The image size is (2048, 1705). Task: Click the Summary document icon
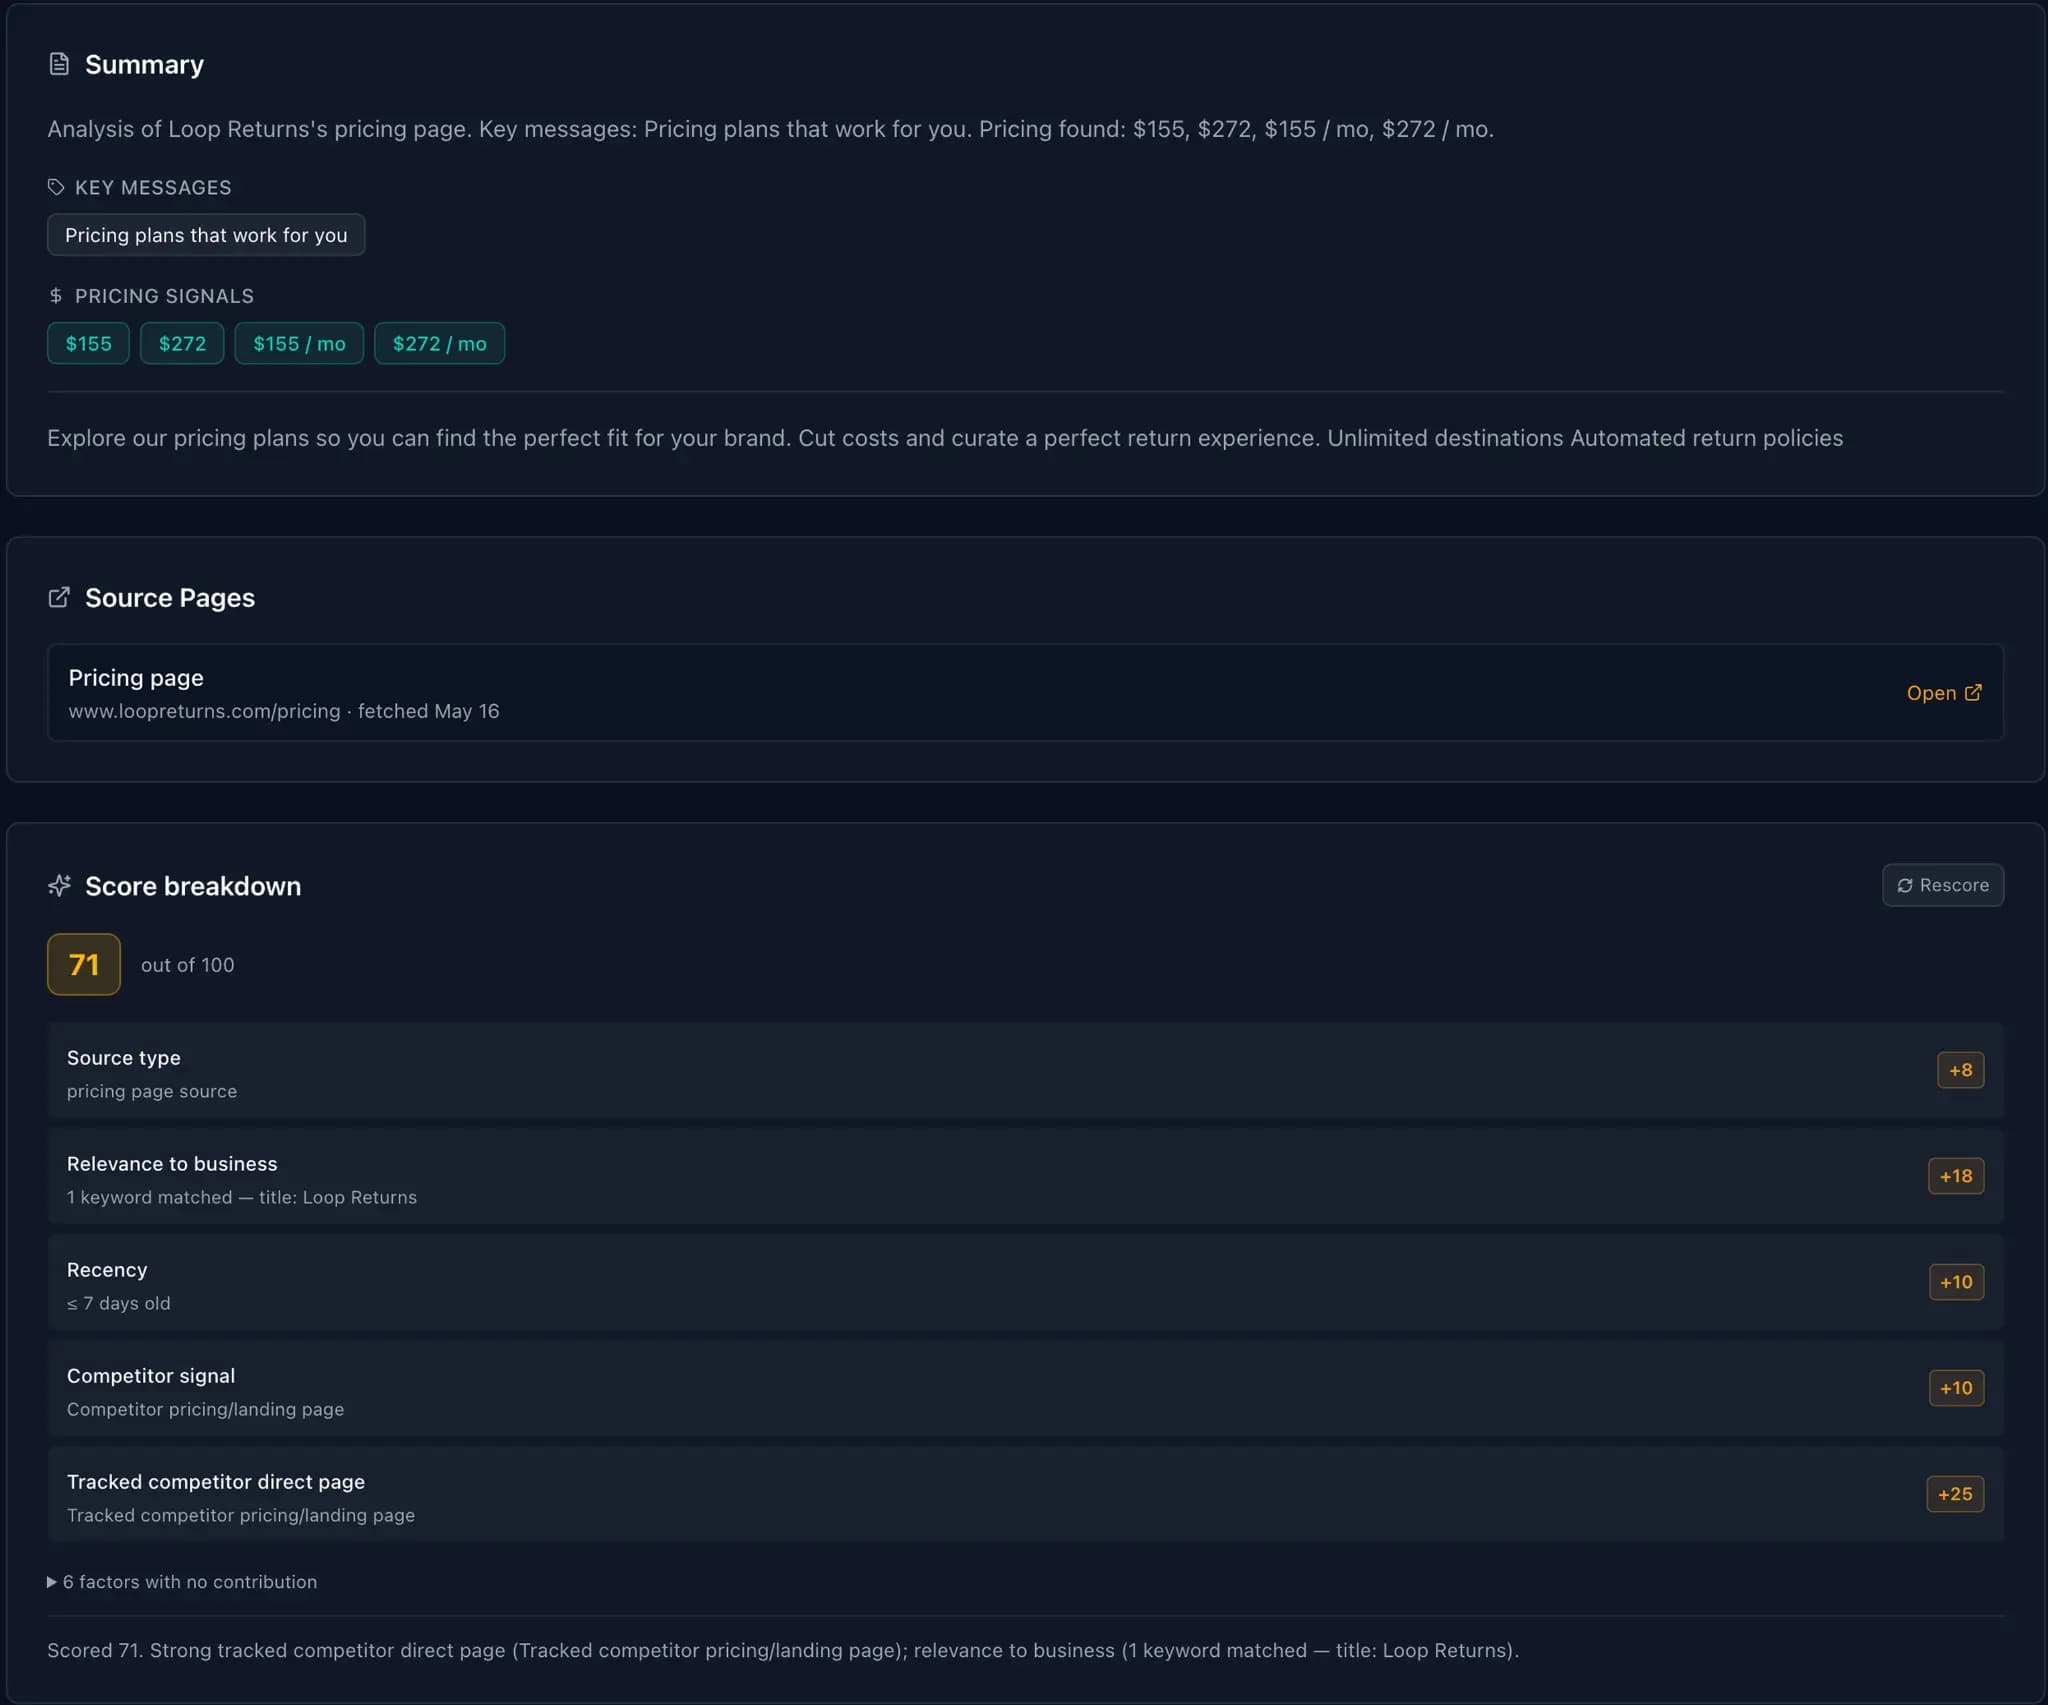[x=59, y=64]
